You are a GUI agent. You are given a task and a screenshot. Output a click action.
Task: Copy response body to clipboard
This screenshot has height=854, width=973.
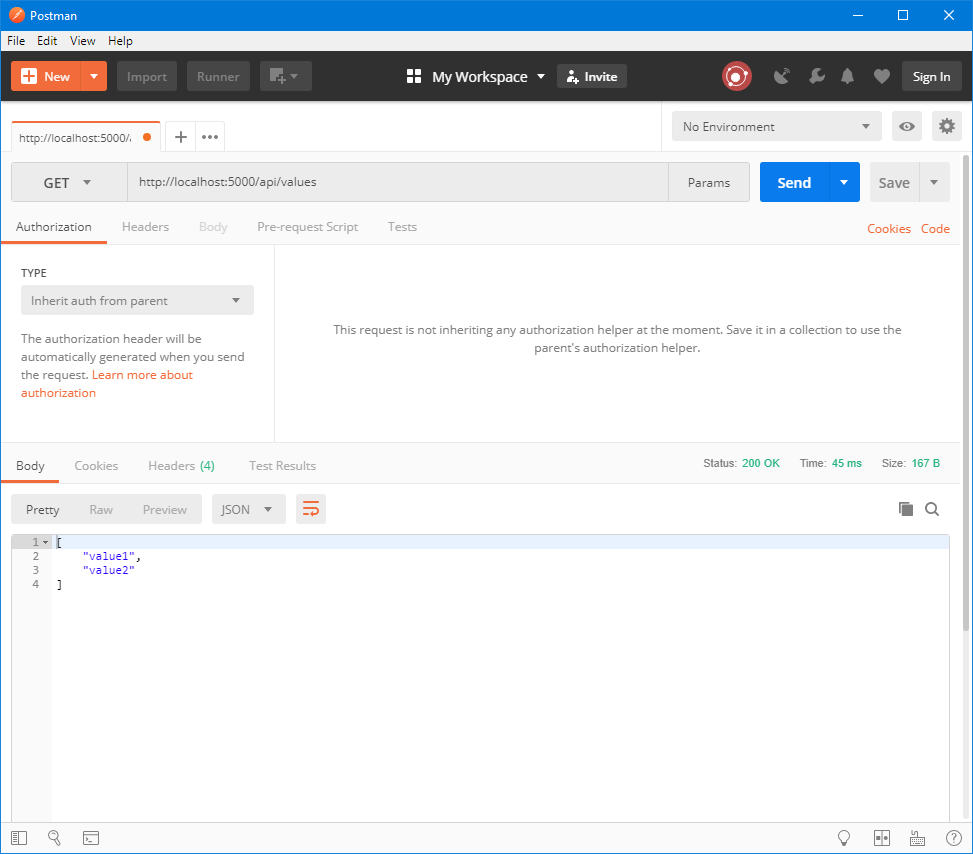pyautogui.click(x=905, y=509)
